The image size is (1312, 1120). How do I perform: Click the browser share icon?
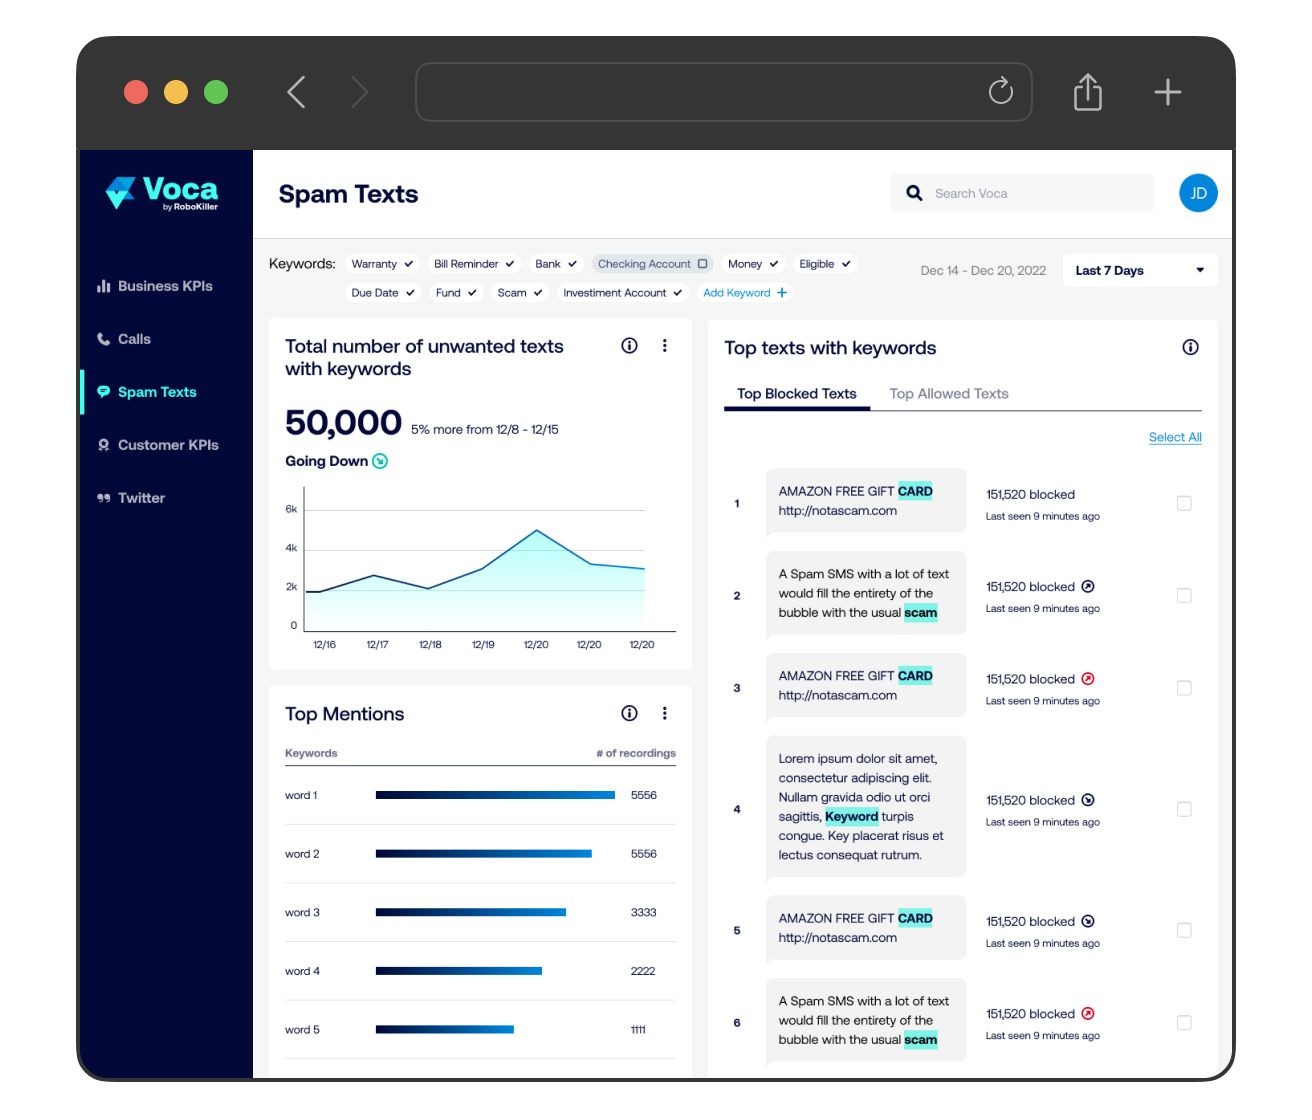point(1087,93)
